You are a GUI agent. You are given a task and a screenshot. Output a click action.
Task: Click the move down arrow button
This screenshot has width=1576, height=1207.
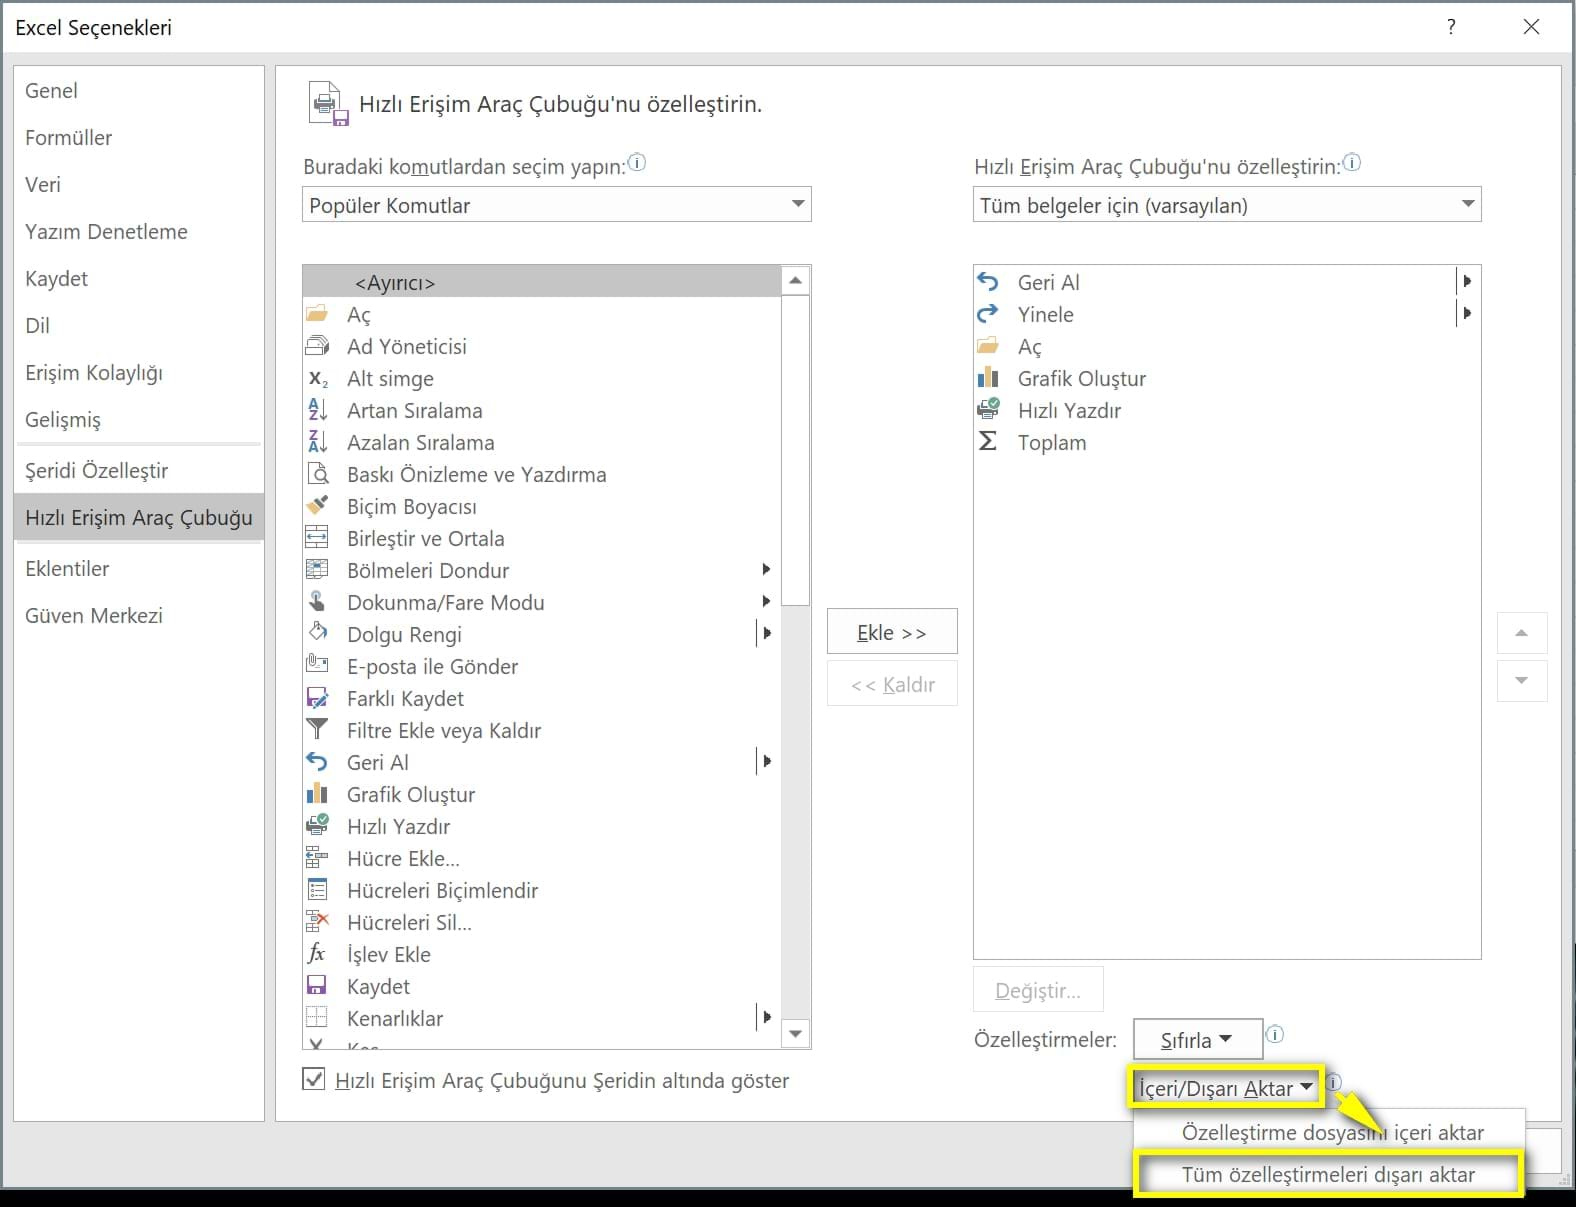pos(1522,681)
